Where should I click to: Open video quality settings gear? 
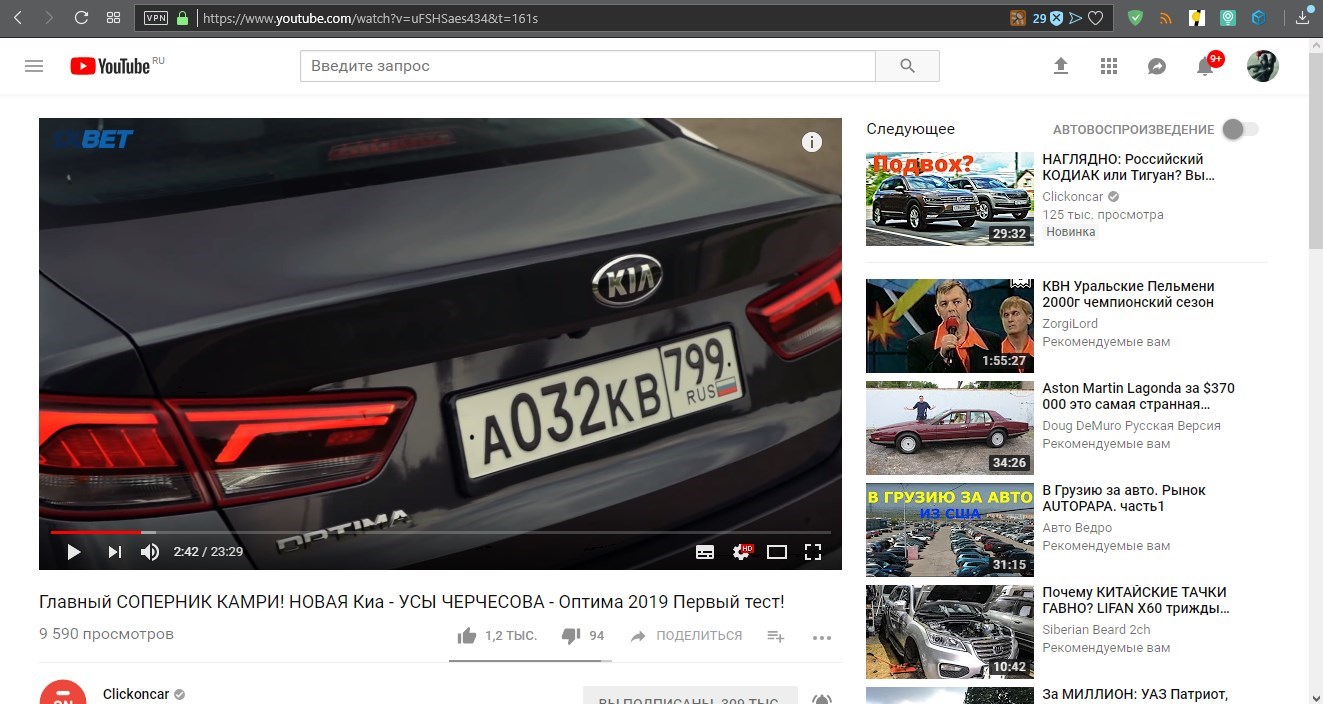click(741, 552)
